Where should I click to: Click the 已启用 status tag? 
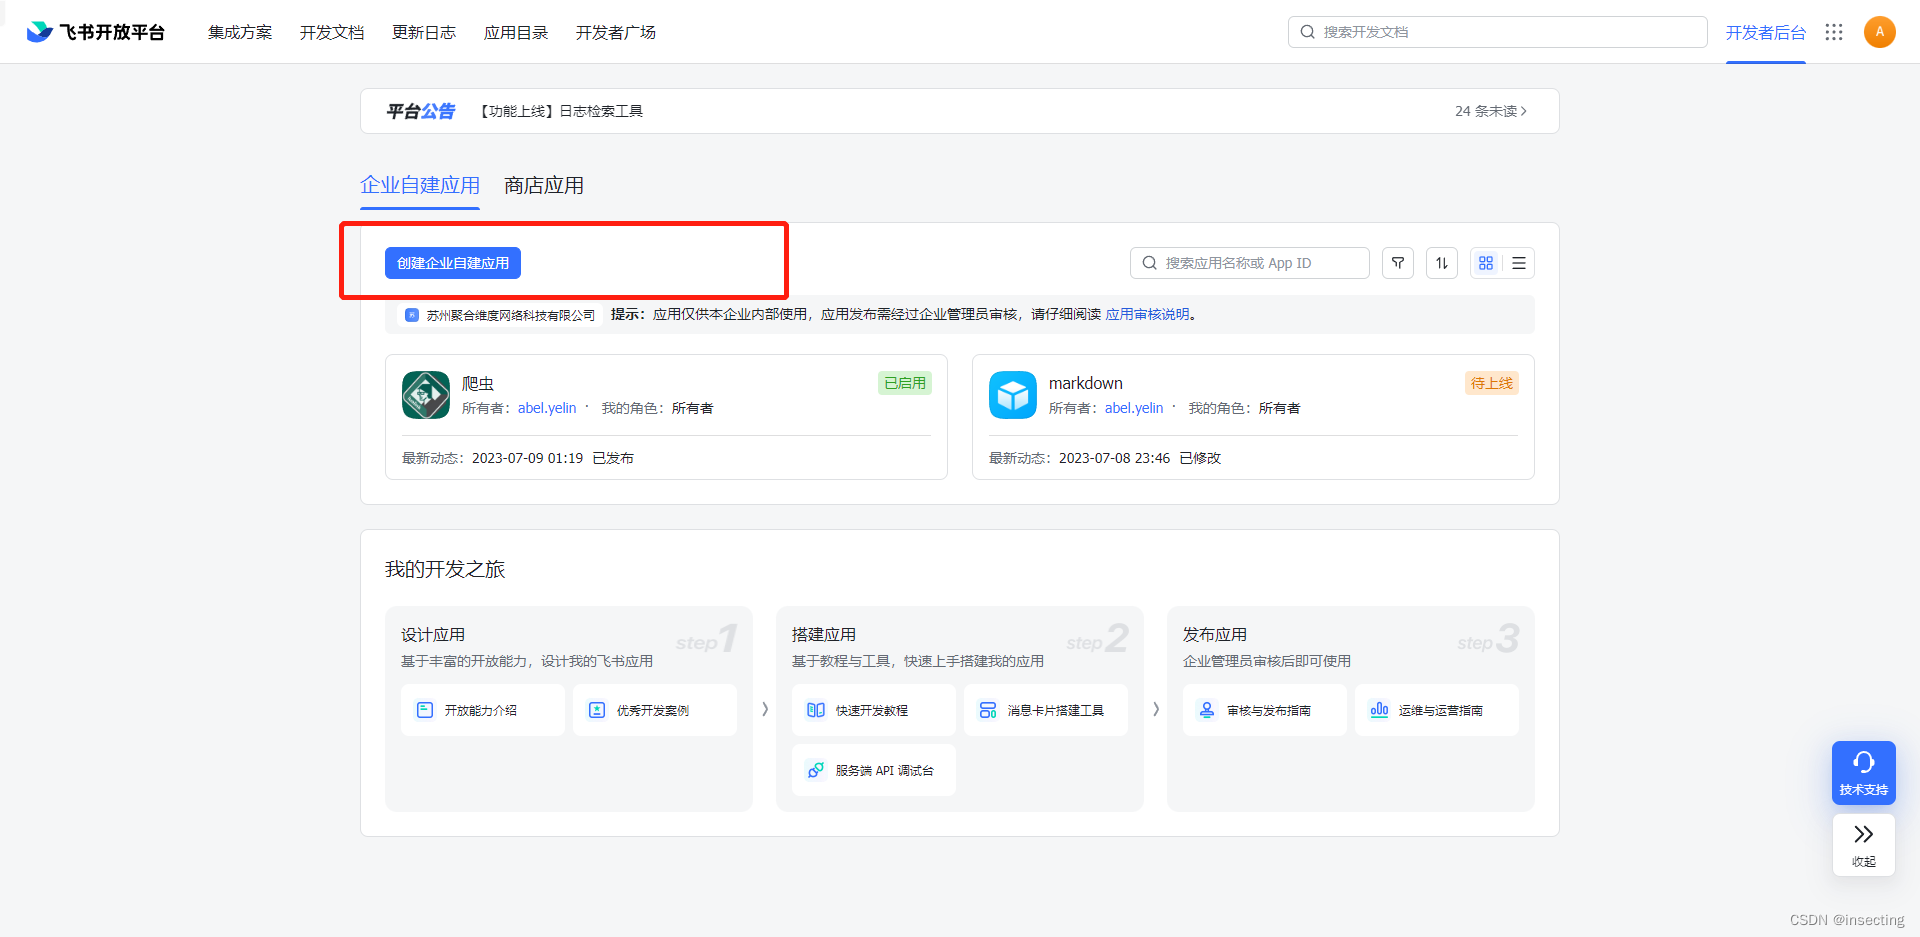pos(905,383)
